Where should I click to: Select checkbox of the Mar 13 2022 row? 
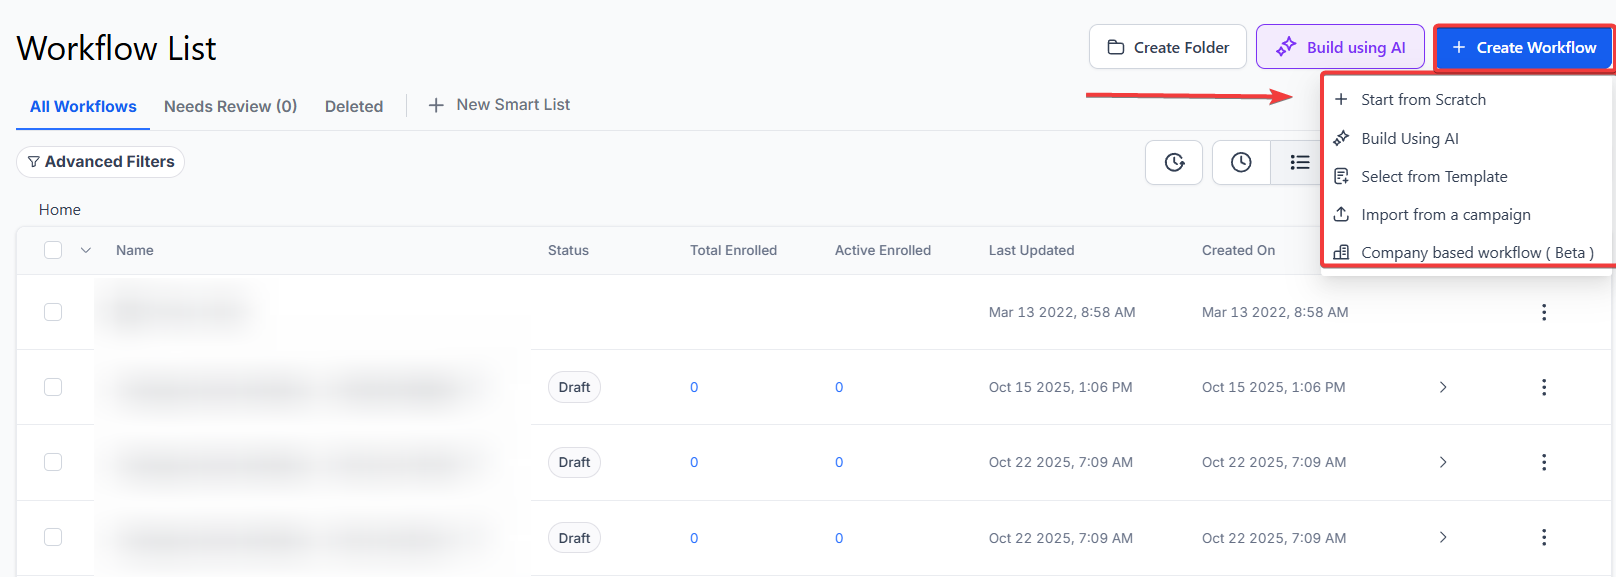coord(53,312)
